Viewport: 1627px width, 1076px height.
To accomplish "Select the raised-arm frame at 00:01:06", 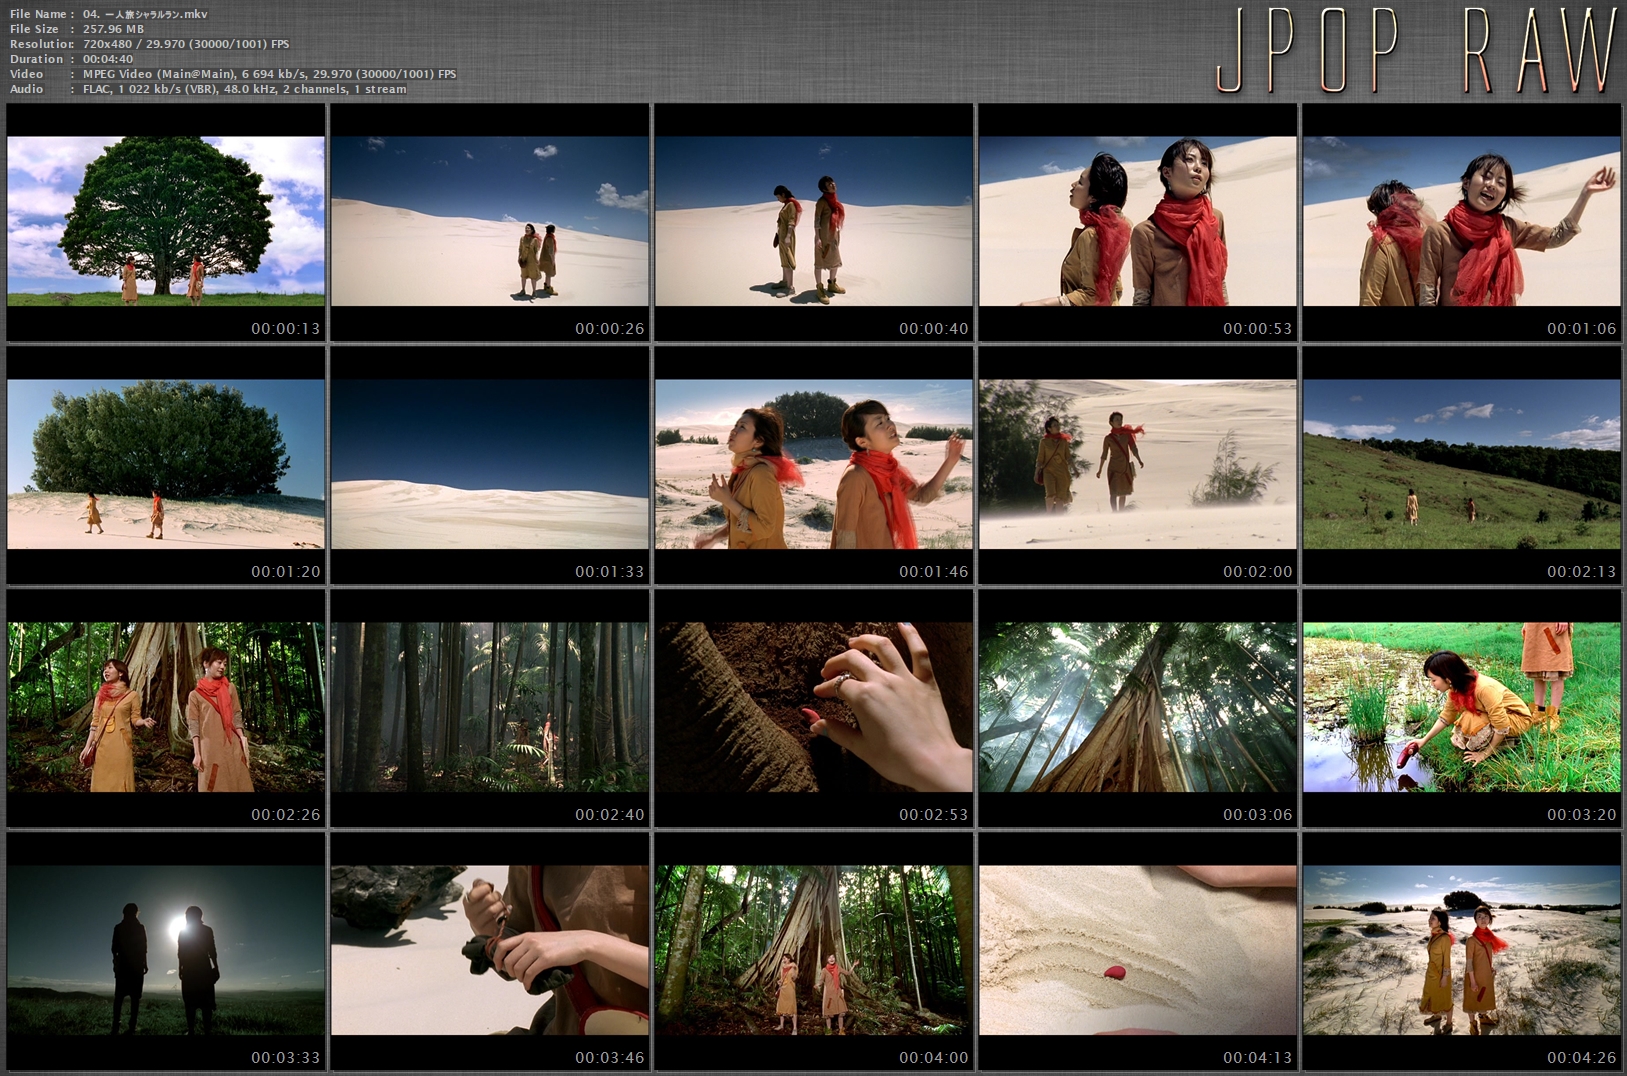I will coord(1462,222).
